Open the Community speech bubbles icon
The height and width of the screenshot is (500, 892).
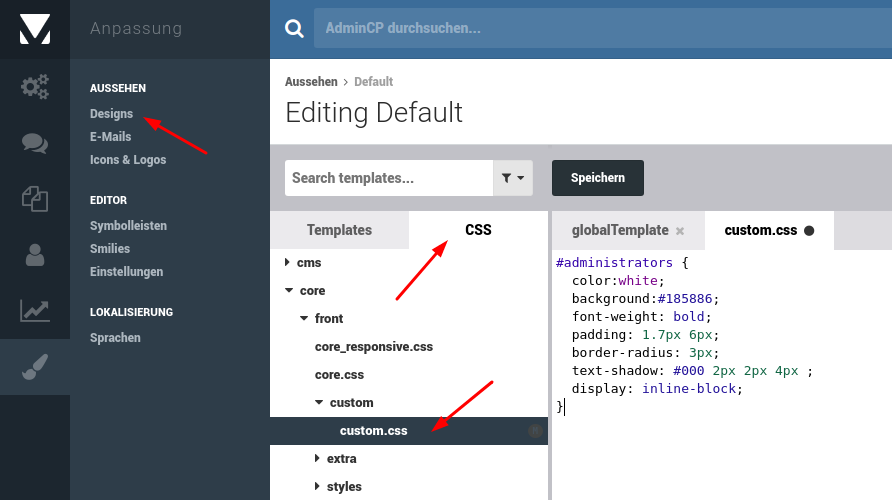tap(35, 143)
